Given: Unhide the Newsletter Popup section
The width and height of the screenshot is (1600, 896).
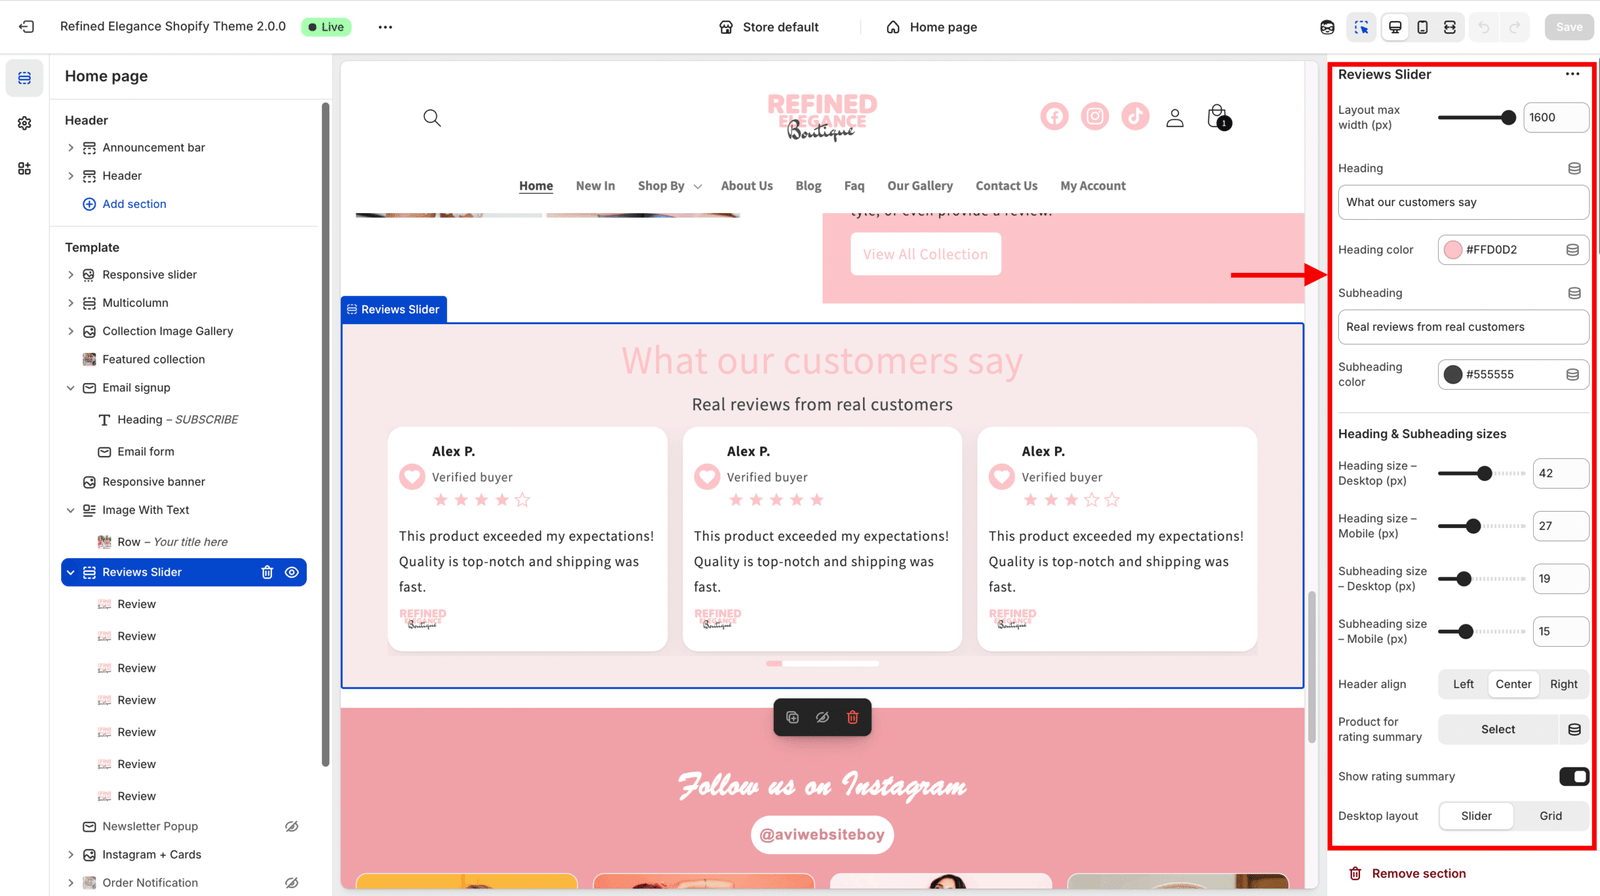Looking at the screenshot, I should coord(292,827).
